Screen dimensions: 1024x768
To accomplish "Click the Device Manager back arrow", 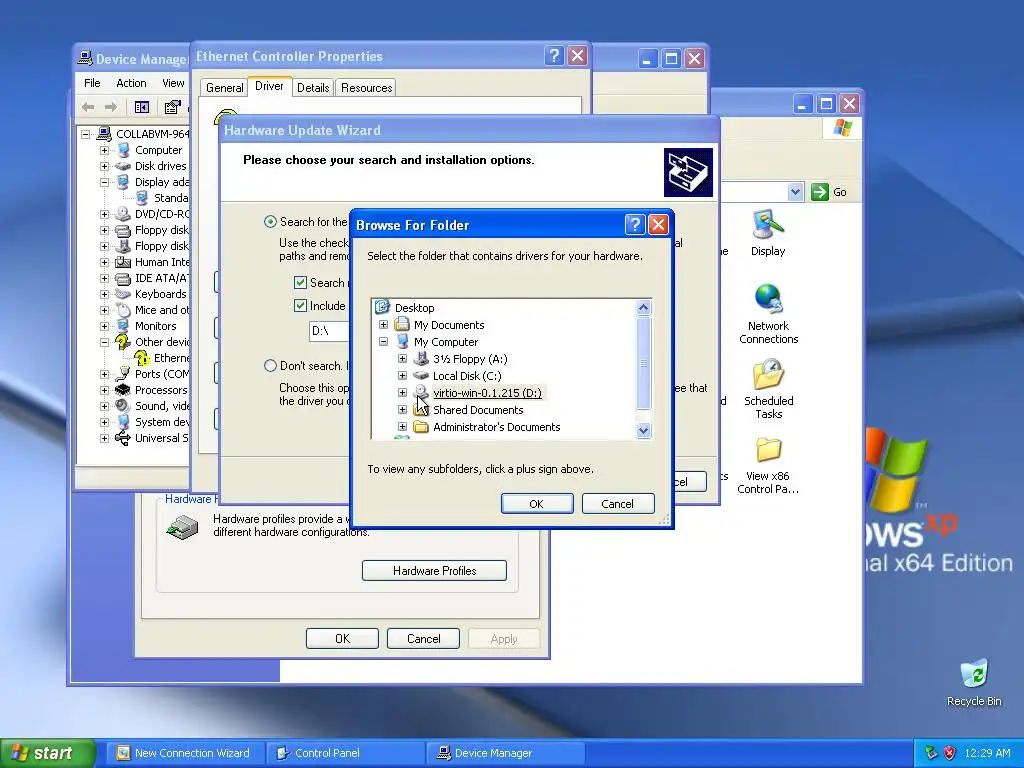I will point(88,107).
